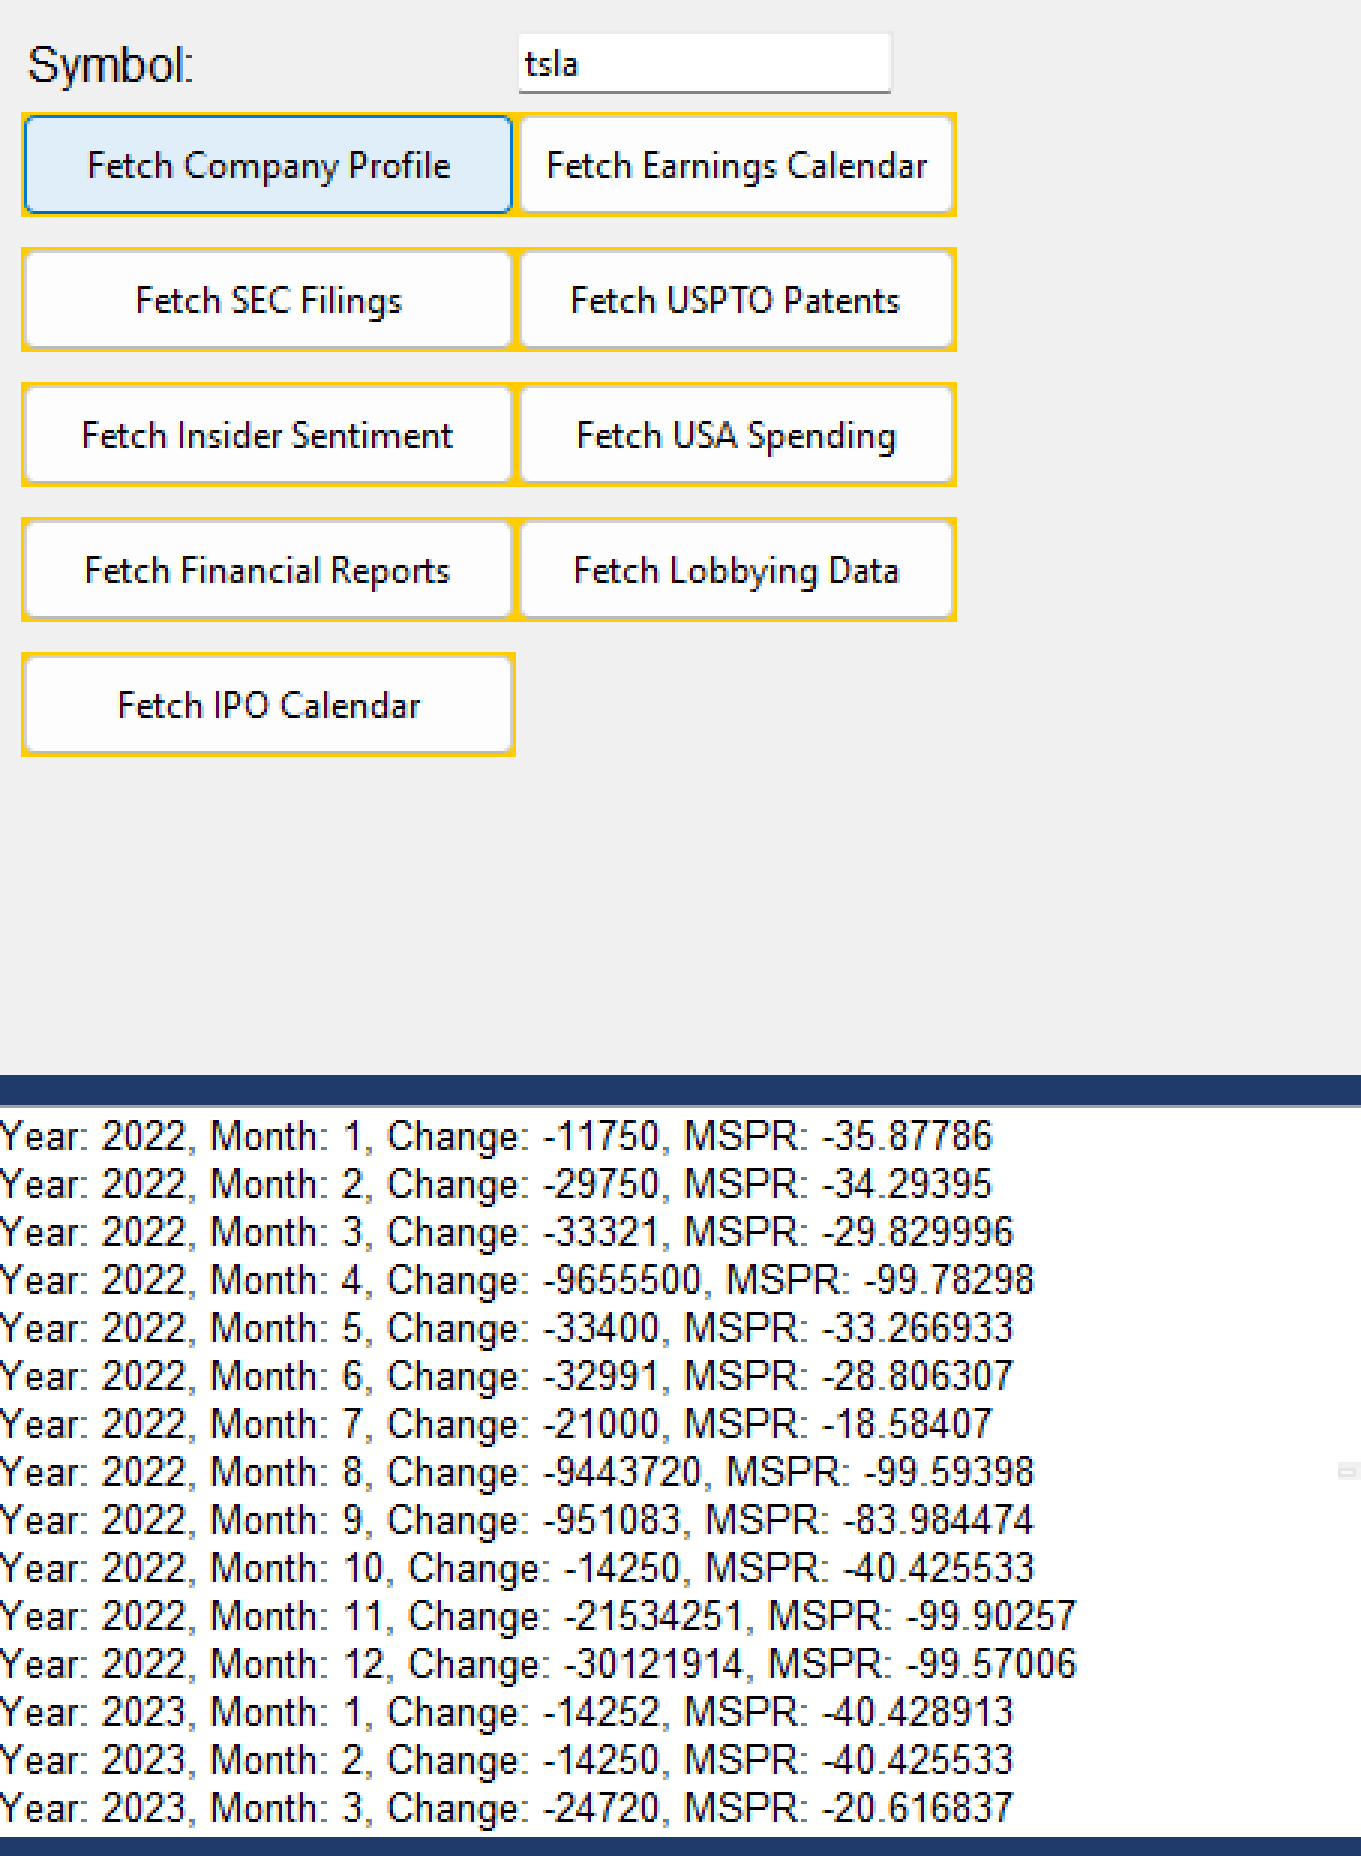The width and height of the screenshot is (1361, 1856).
Task: Select Fetch Financial Reports
Action: (268, 570)
